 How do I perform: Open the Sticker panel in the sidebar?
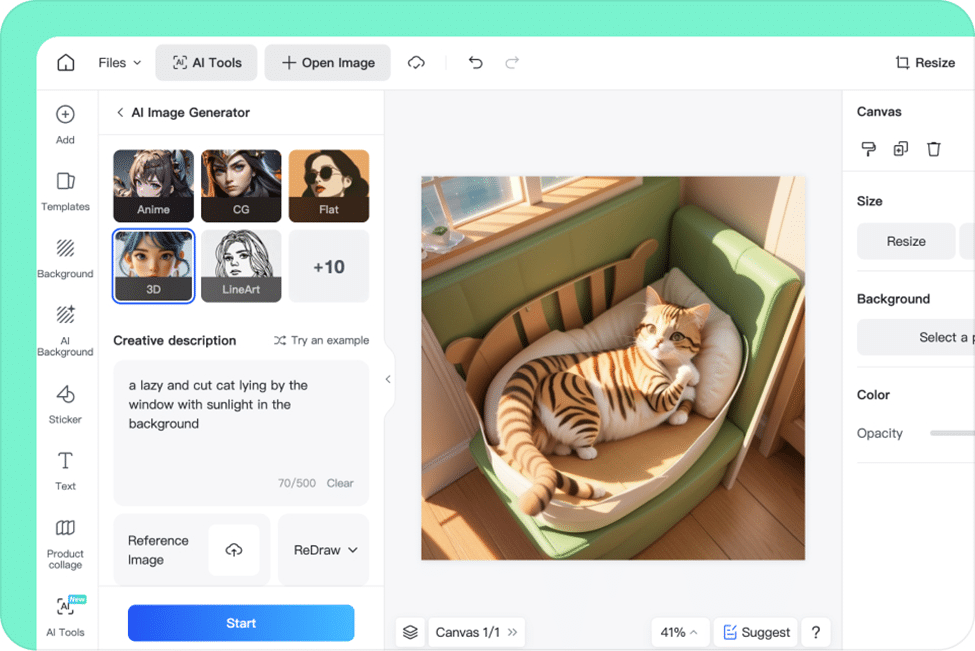click(65, 402)
